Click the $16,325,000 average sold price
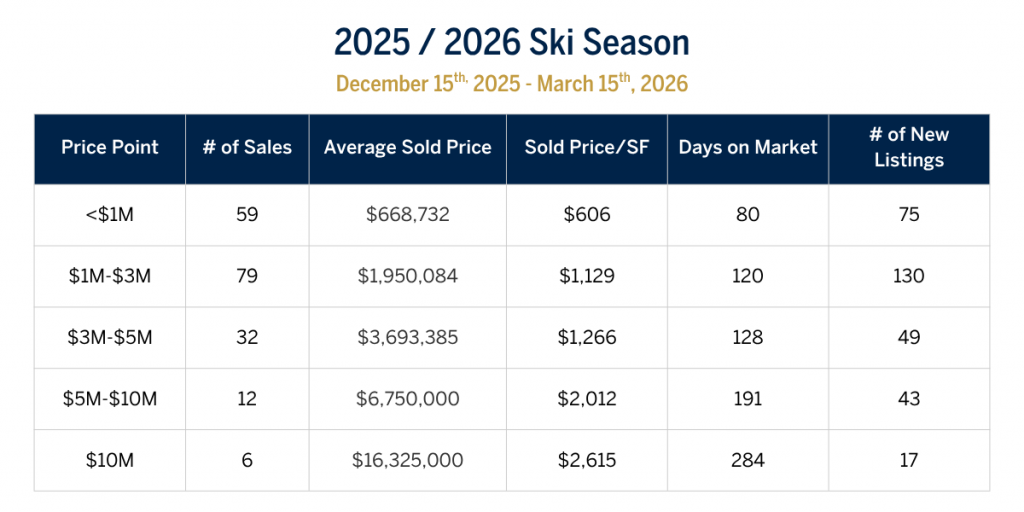 click(407, 460)
